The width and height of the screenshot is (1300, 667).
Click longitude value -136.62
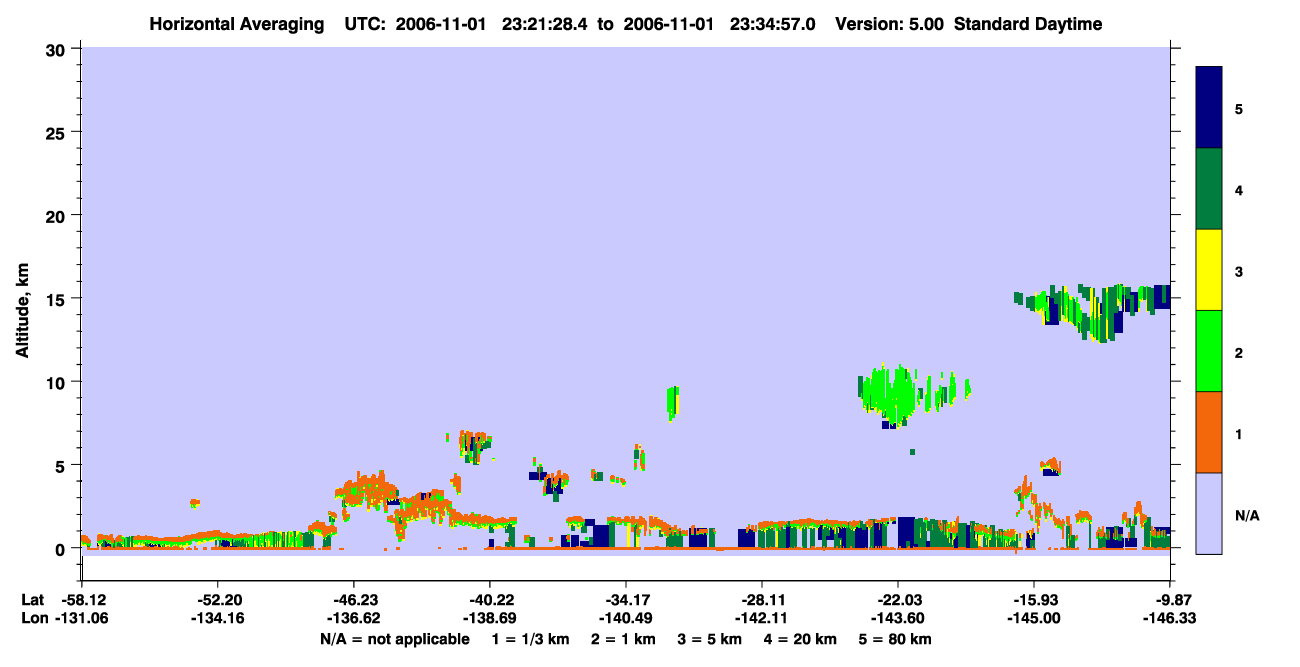(354, 619)
